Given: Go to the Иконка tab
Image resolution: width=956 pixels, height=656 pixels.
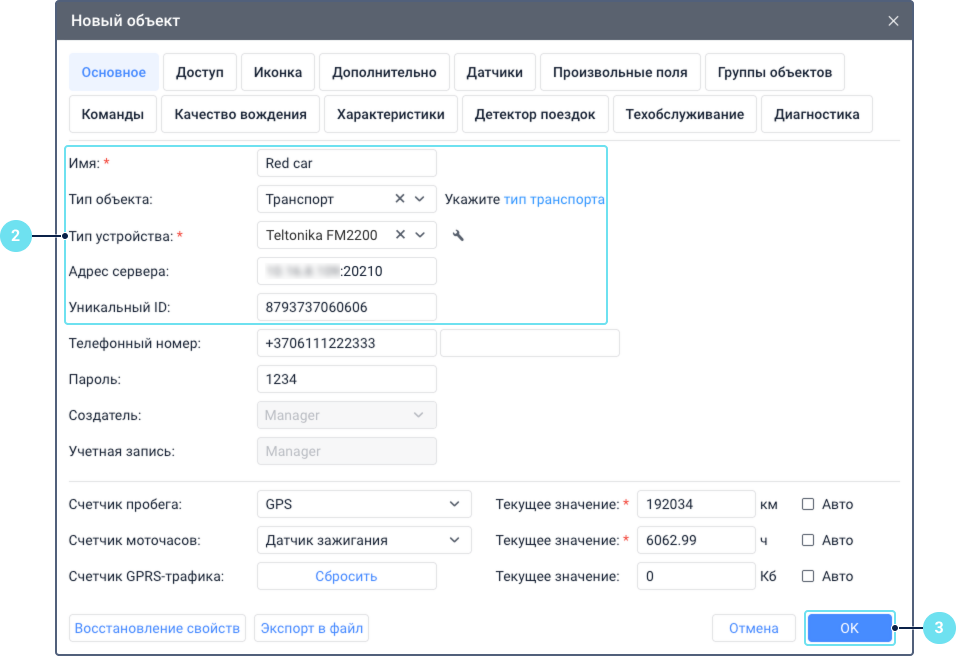Looking at the screenshot, I should [x=278, y=72].
